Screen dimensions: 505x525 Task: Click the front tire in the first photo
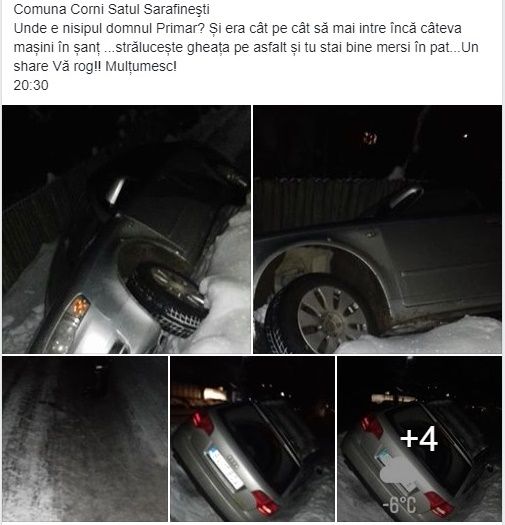167,299
